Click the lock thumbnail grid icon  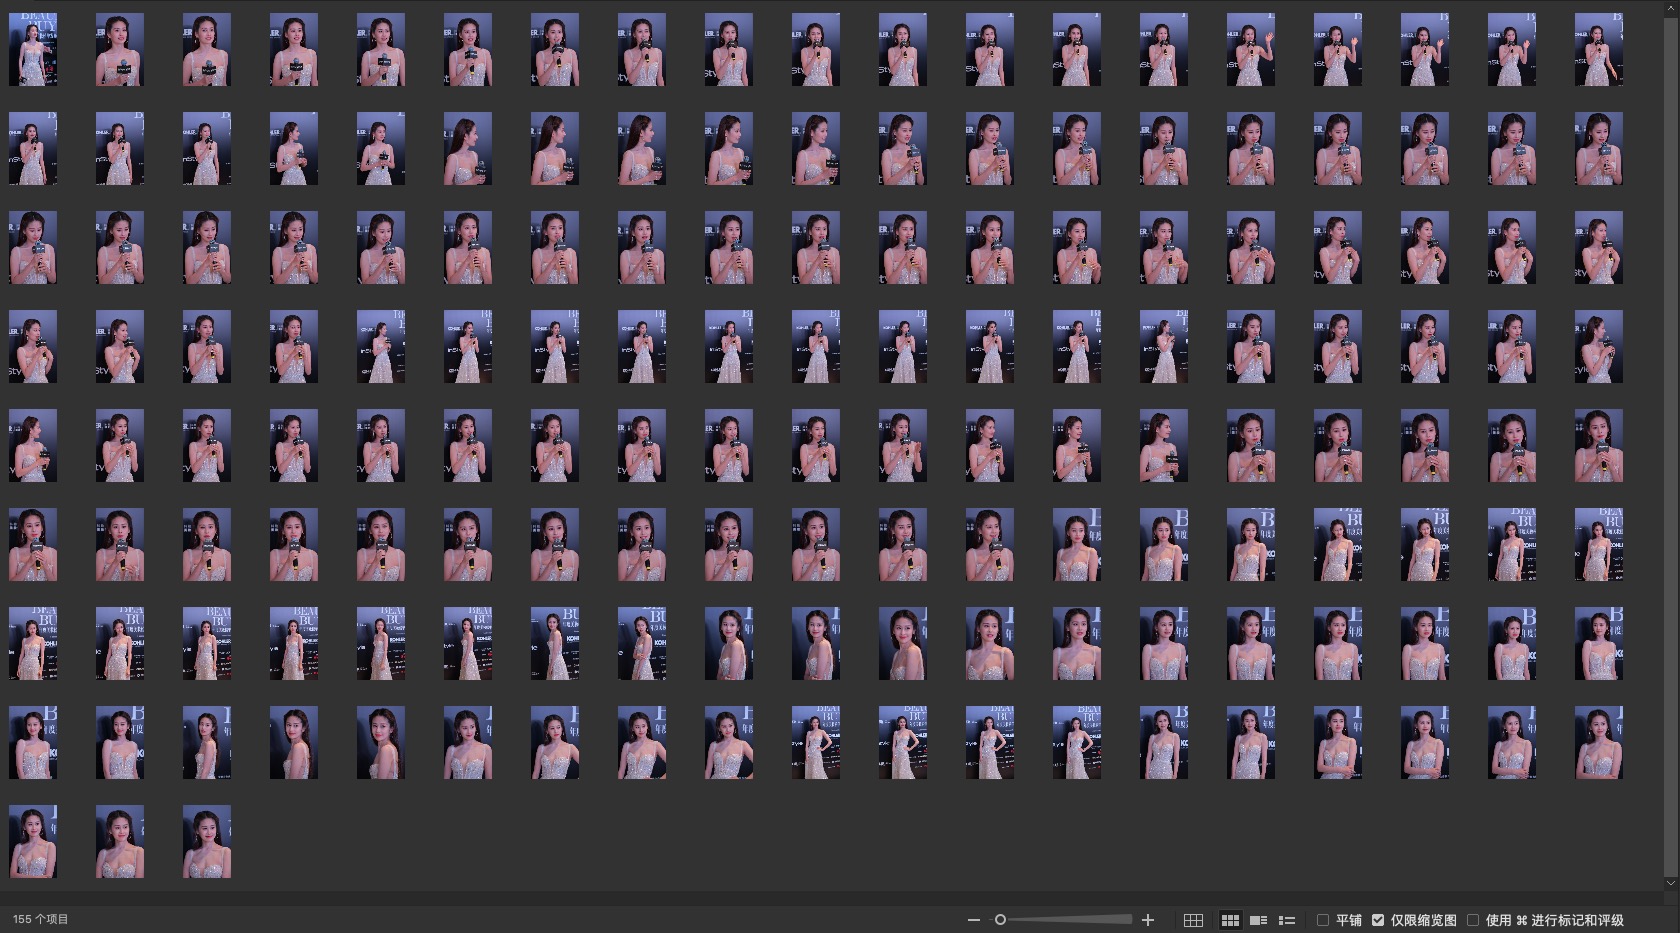[1193, 920]
